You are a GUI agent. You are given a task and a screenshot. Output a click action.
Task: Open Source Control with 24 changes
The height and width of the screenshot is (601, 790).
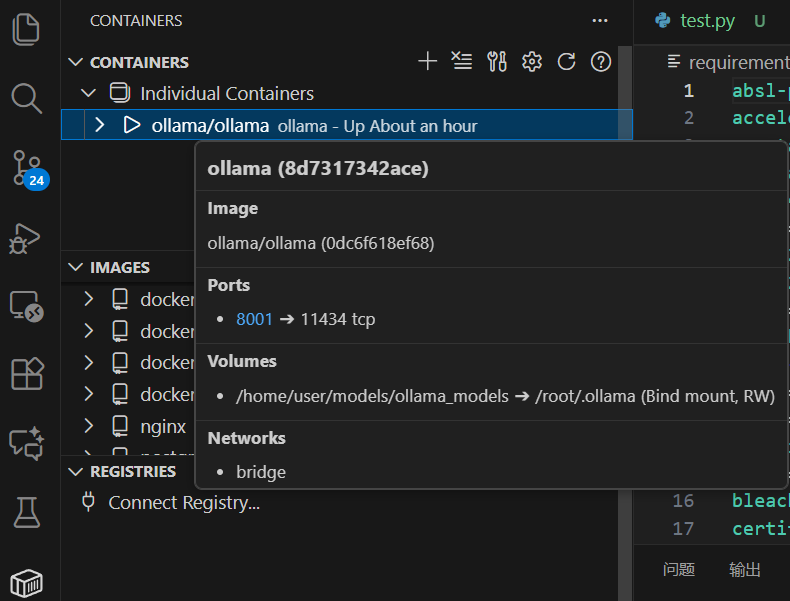tap(27, 168)
